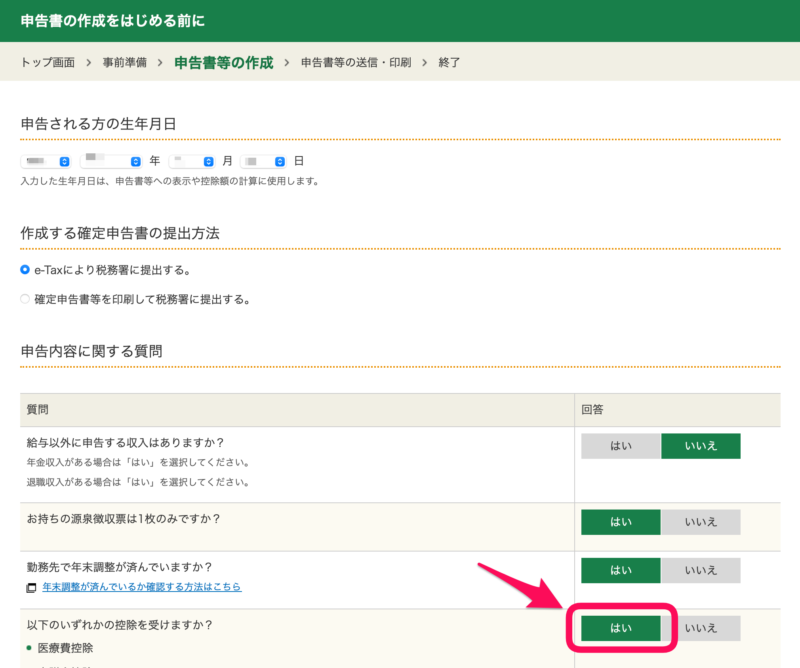Navigate to 事前準備 breadcrumb step

pos(125,62)
